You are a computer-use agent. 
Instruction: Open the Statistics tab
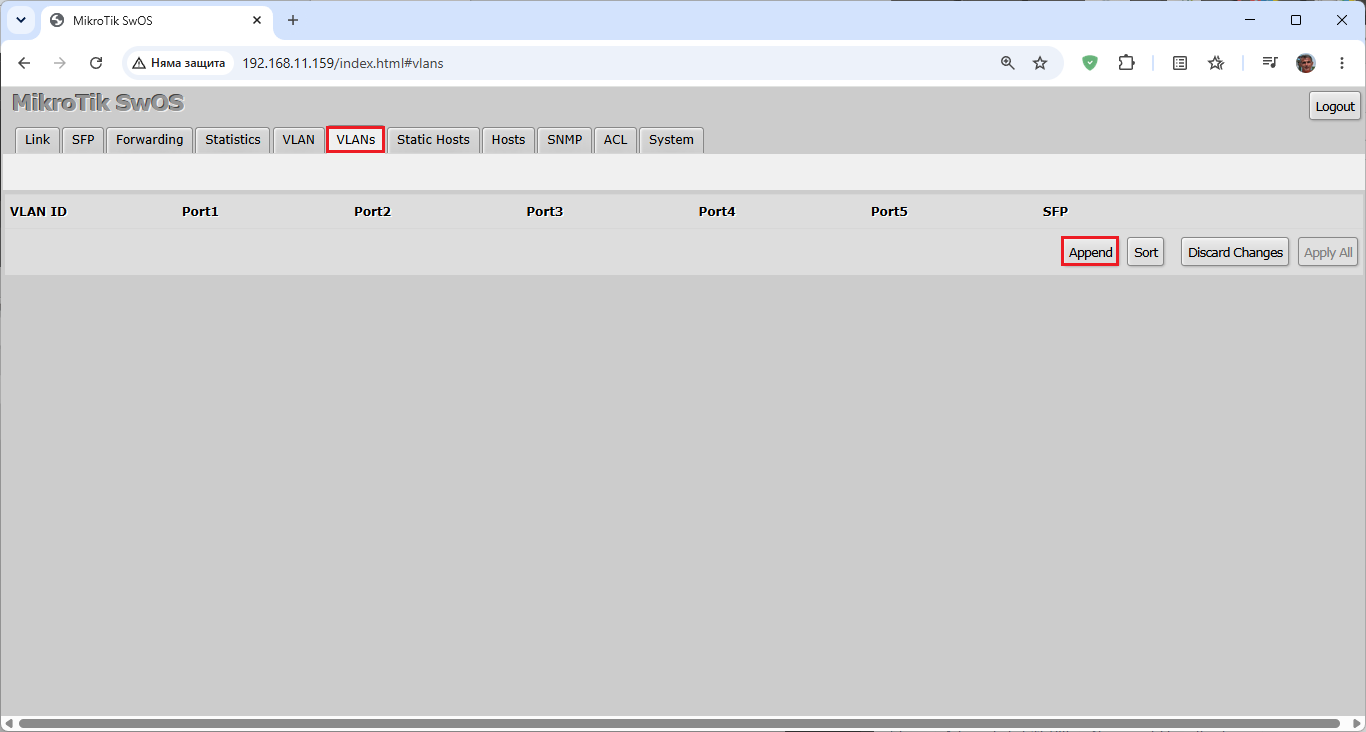pos(233,140)
